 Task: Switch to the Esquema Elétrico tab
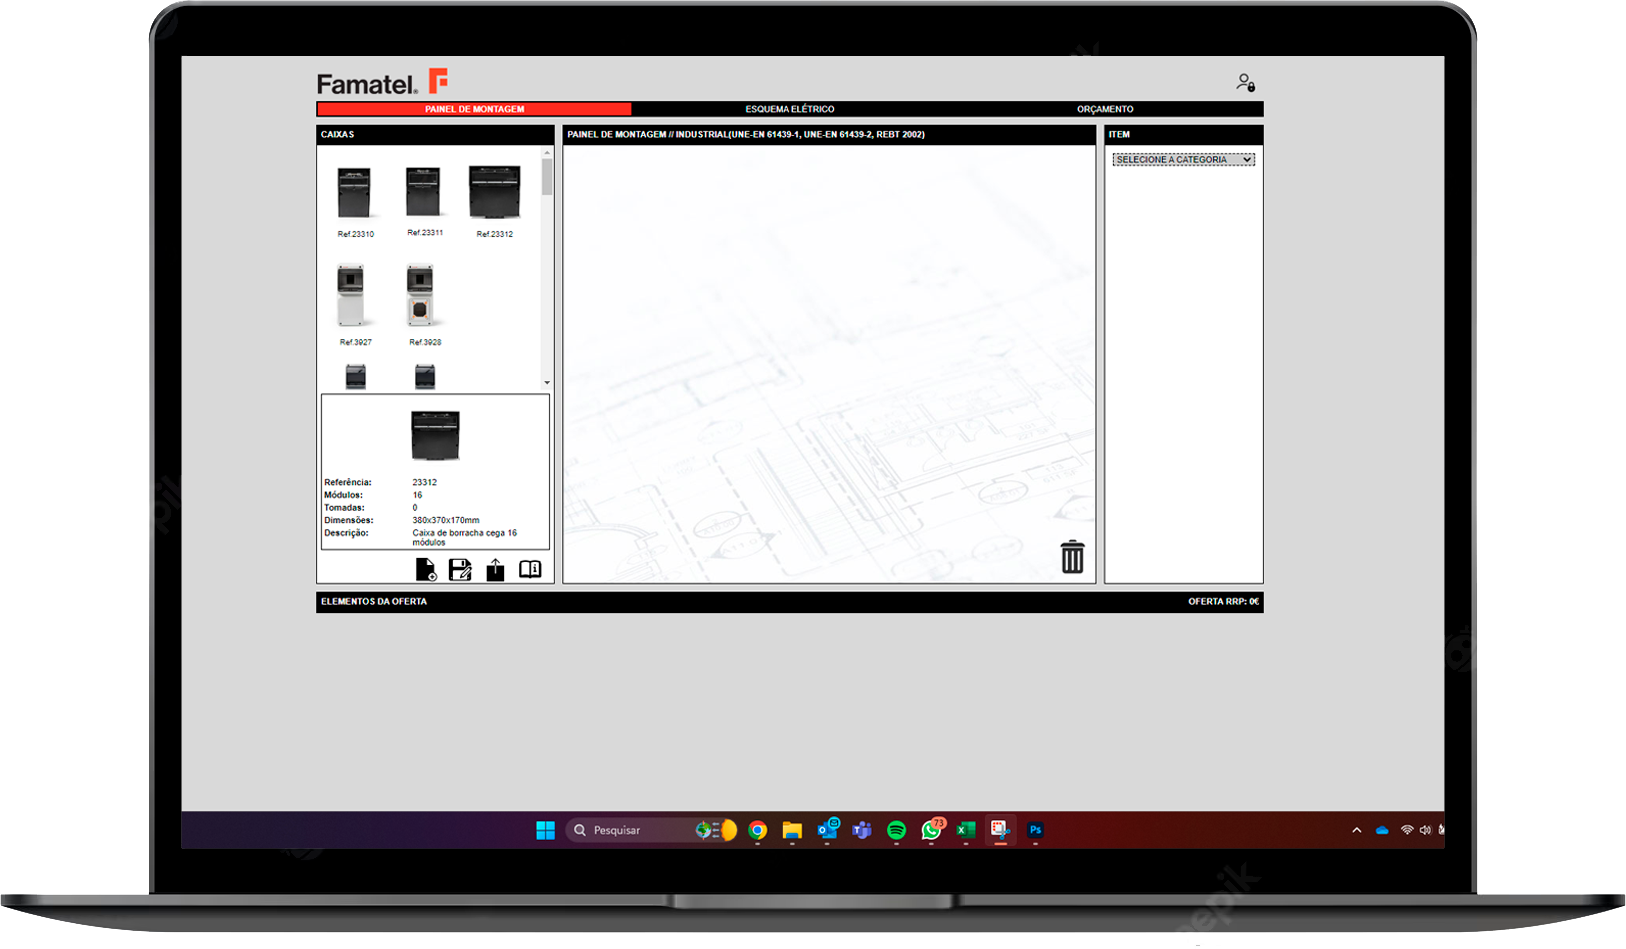[x=789, y=109]
